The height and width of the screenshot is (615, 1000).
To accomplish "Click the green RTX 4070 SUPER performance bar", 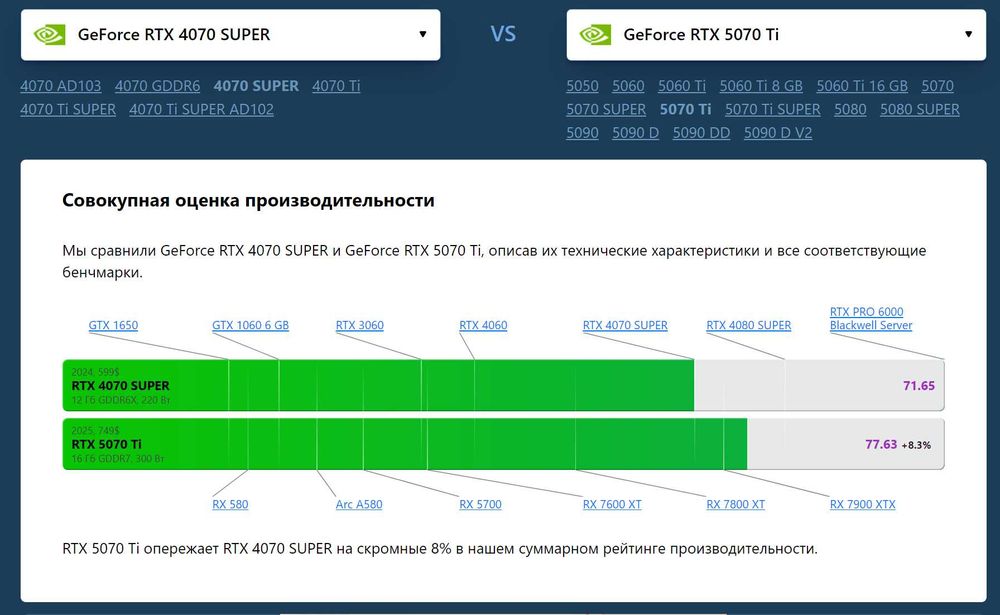I will [x=378, y=385].
